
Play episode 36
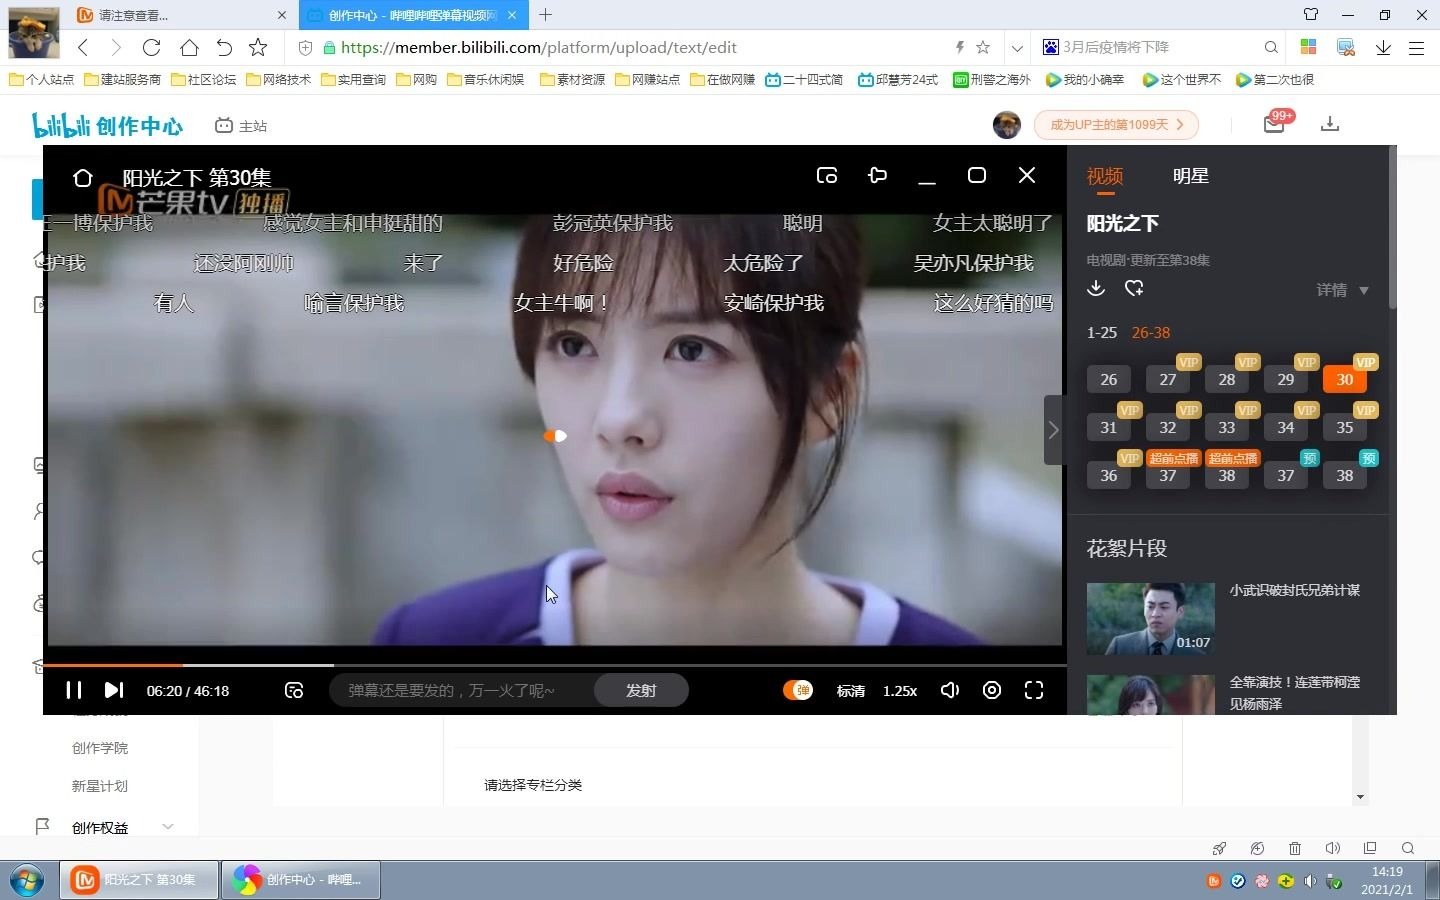click(1109, 475)
